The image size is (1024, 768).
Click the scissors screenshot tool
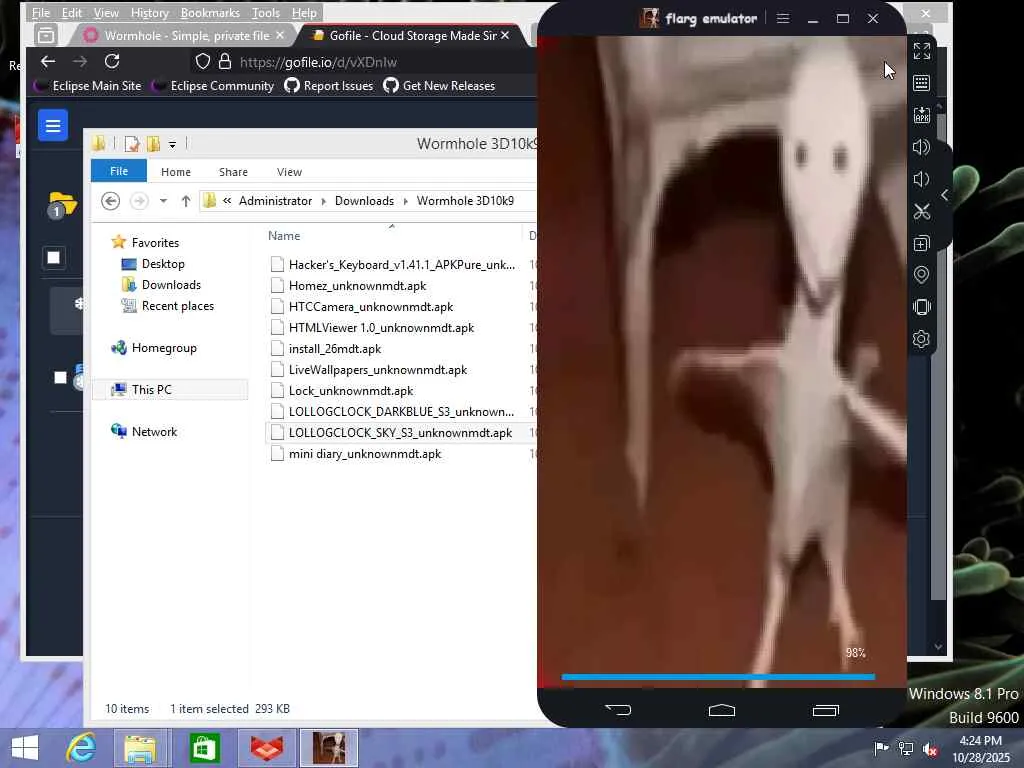pos(921,211)
